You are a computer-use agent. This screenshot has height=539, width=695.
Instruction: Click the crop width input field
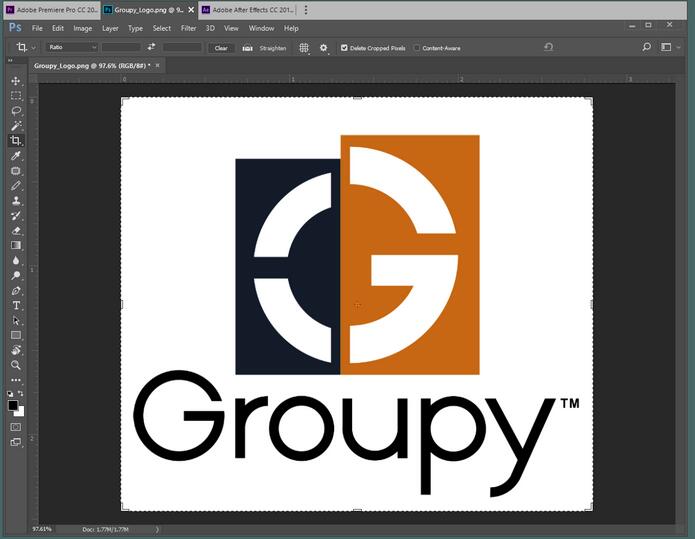[x=121, y=47]
